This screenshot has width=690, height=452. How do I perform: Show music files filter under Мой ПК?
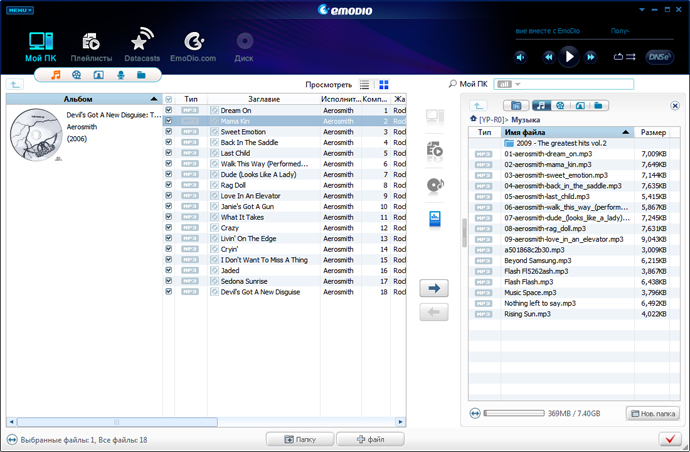[55, 75]
